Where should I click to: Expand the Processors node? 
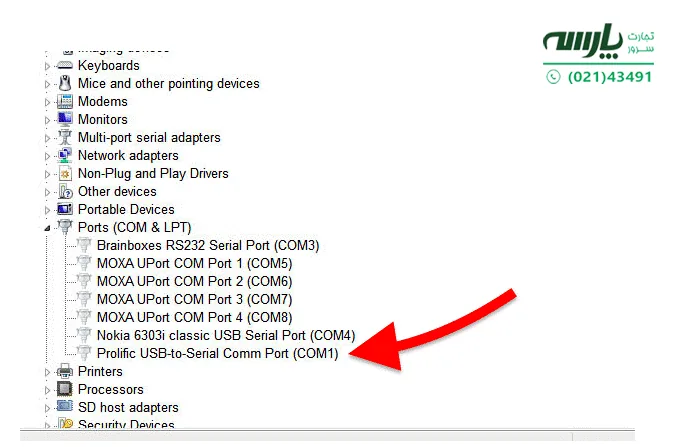pos(47,390)
